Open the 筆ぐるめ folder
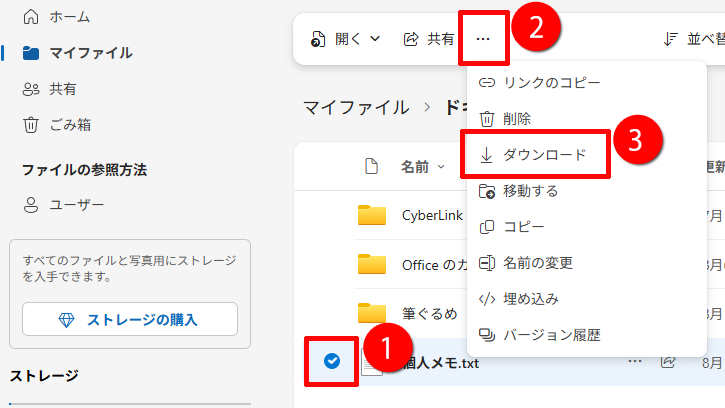 (x=430, y=314)
